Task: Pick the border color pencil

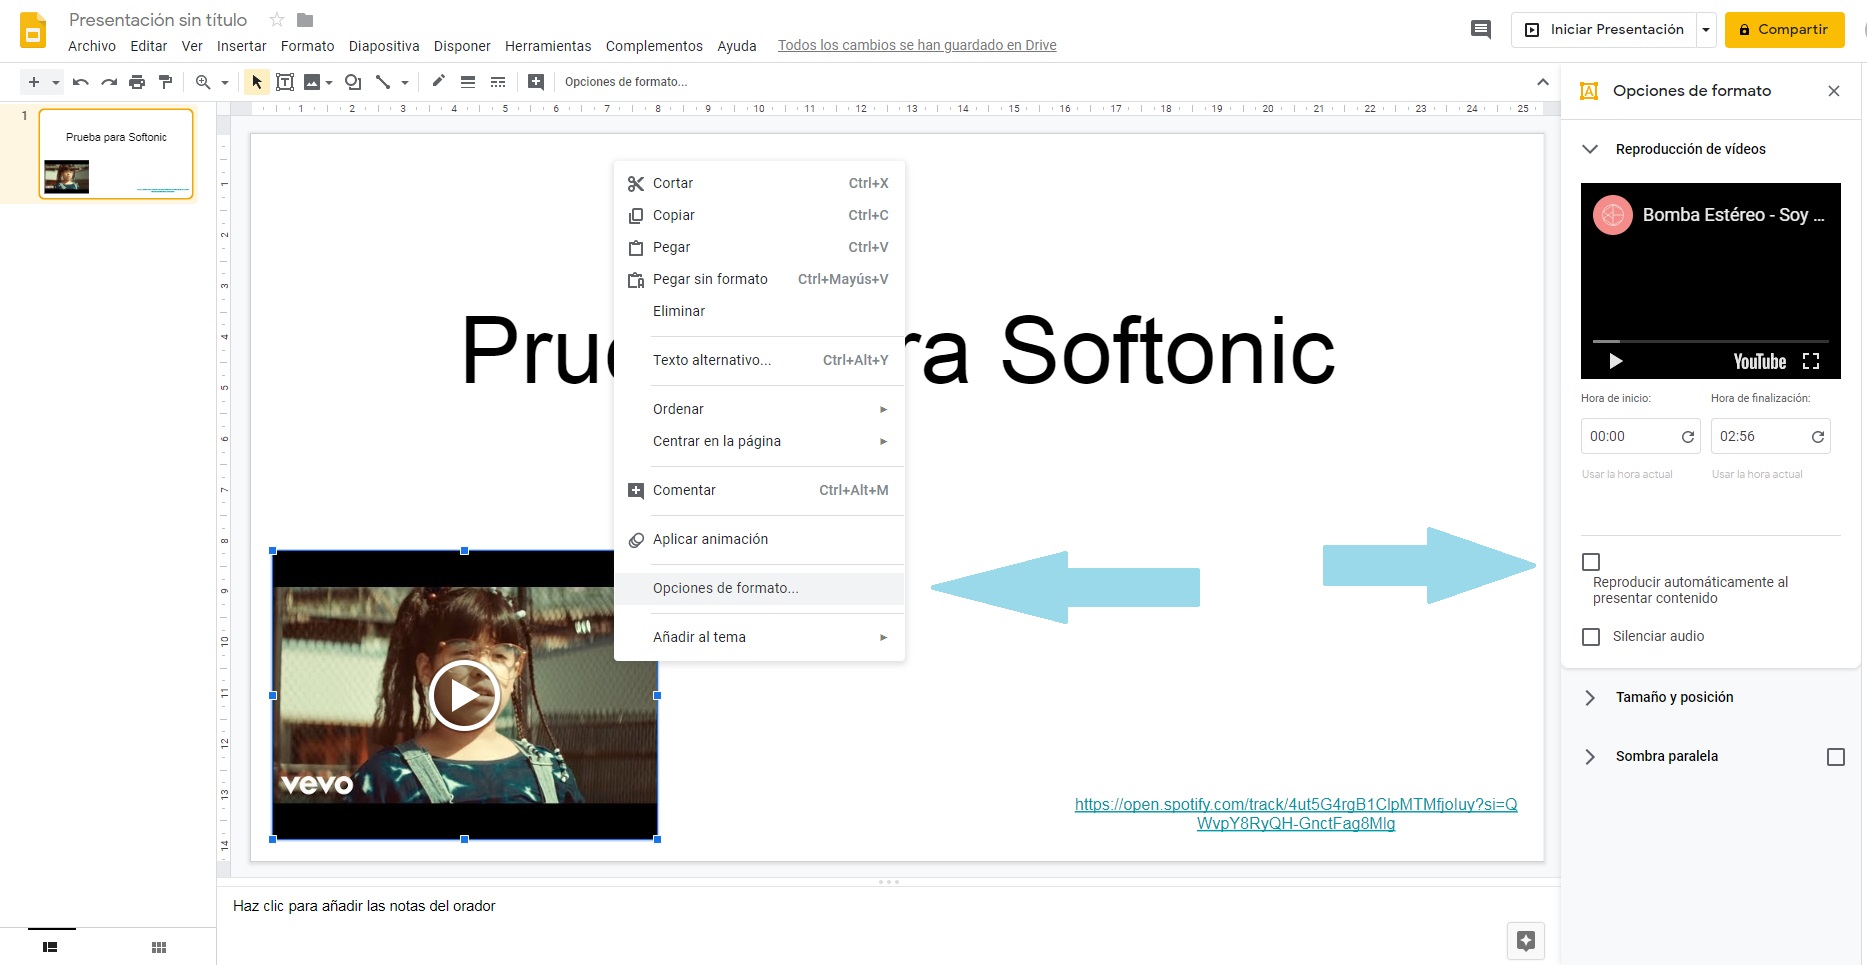Action: 438,82
